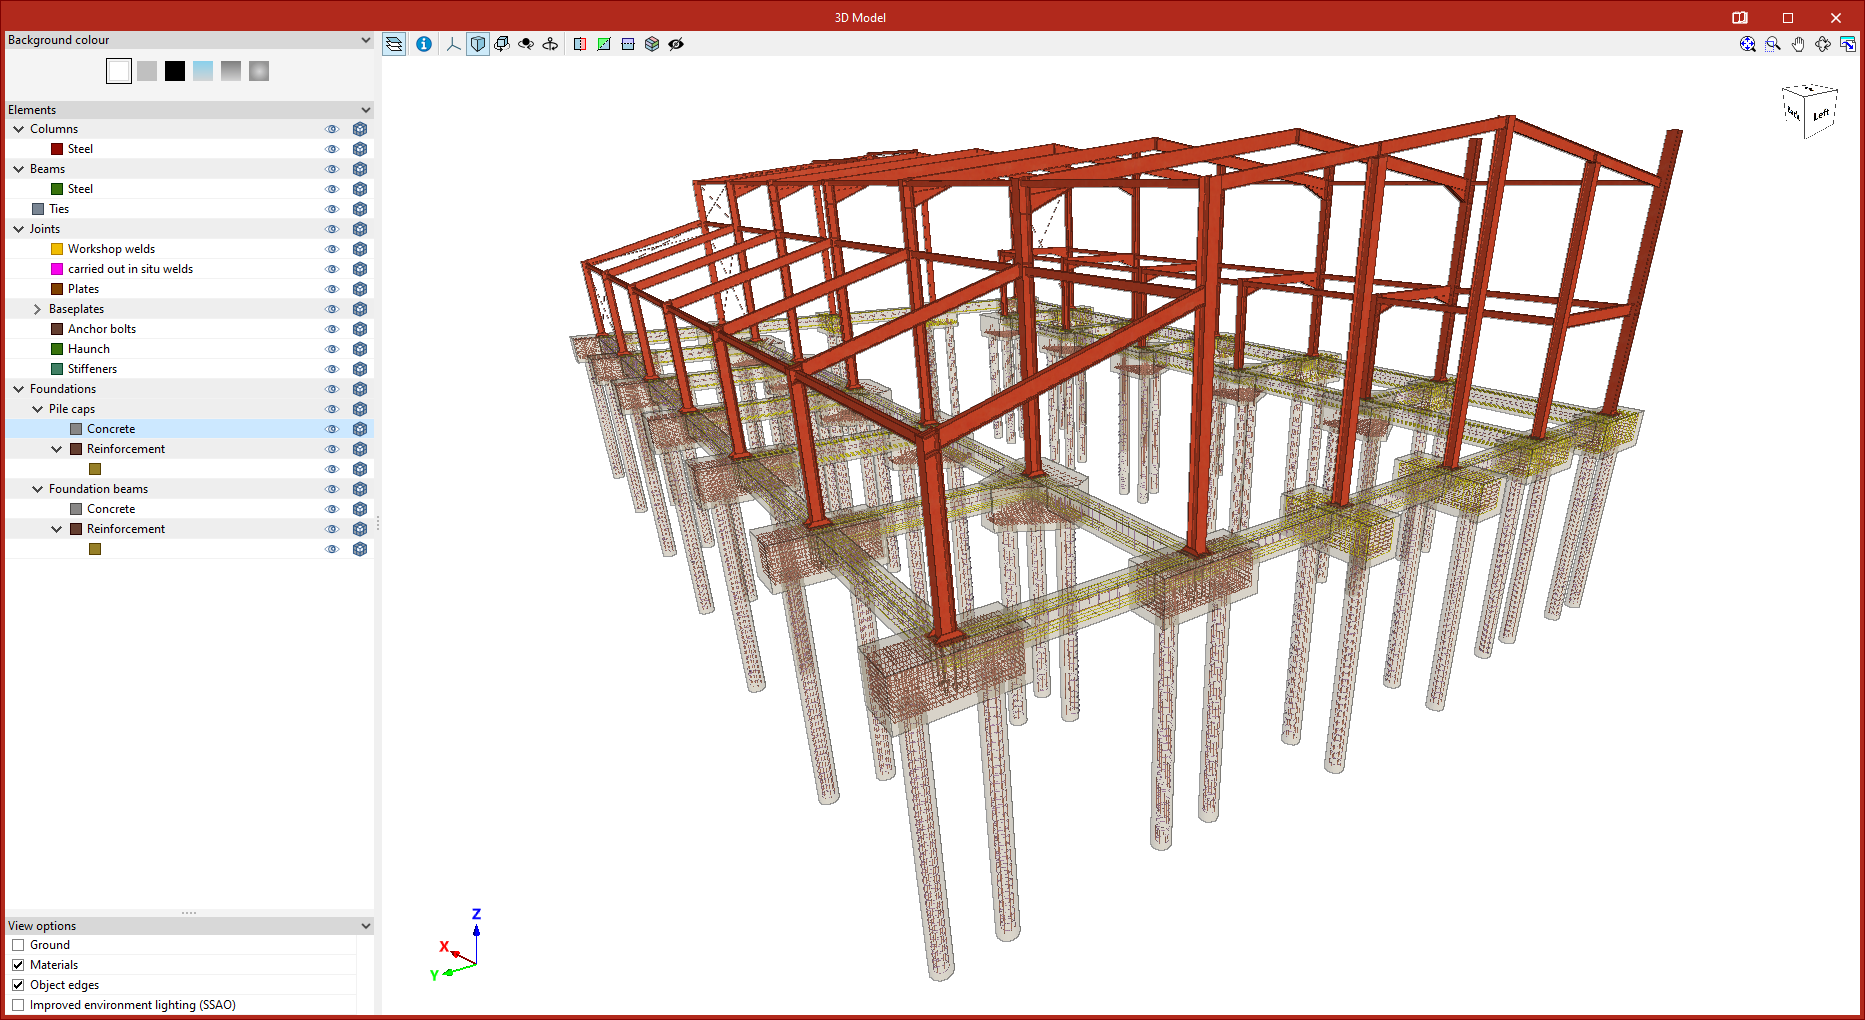The width and height of the screenshot is (1865, 1020).
Task: Toggle the perspective cube view icon
Action: point(478,44)
